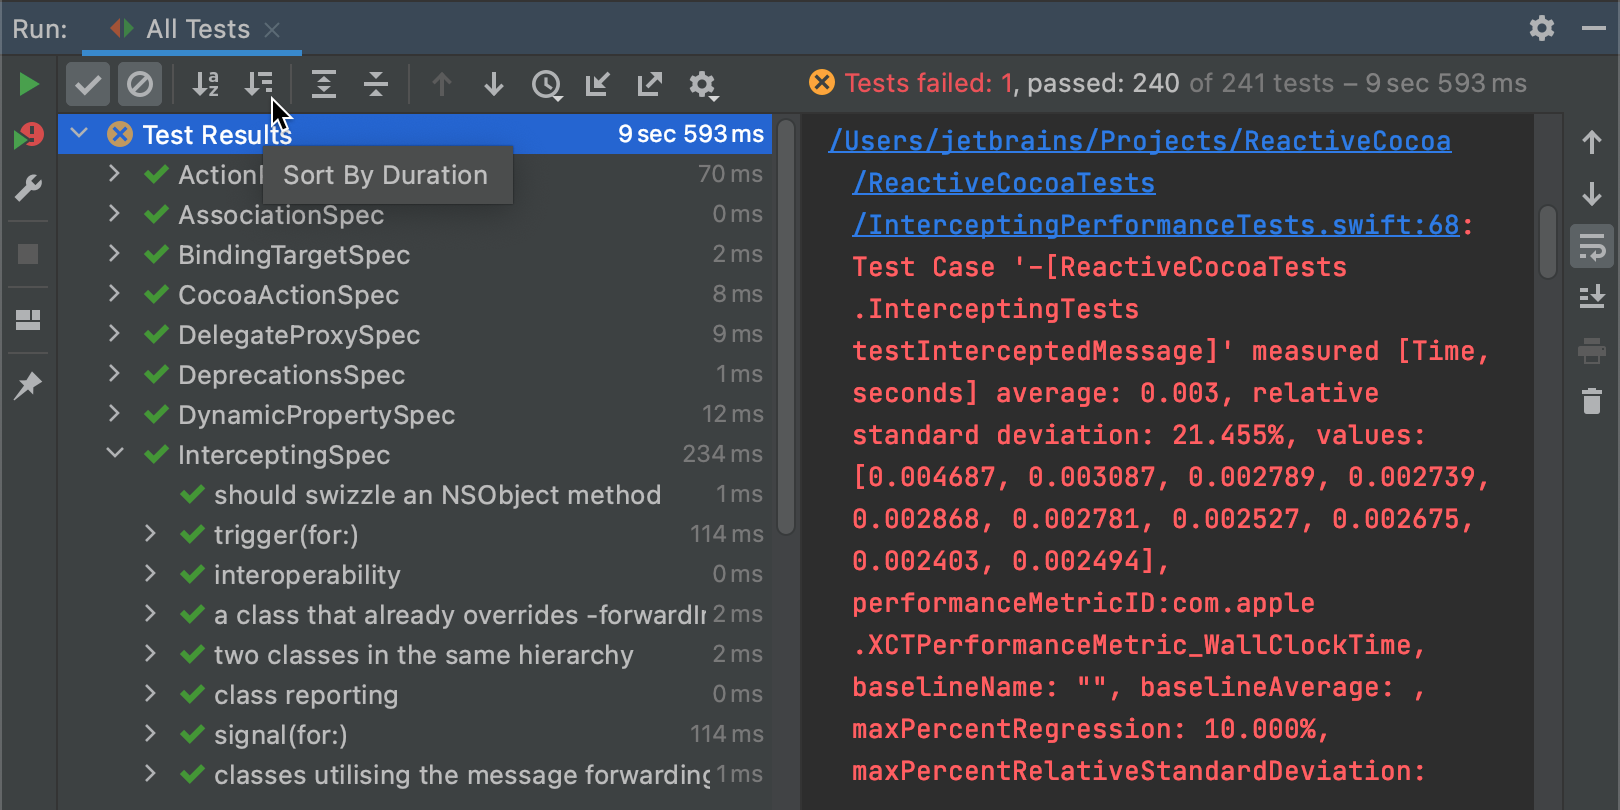The image size is (1620, 810).
Task: Click Sort By Duration toolbar icon
Action: coord(259,85)
